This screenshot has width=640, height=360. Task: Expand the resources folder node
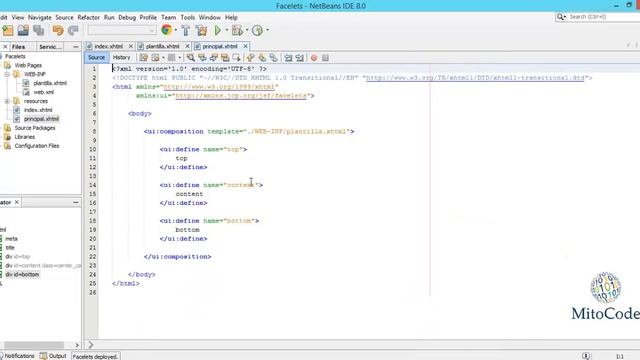pos(7,101)
